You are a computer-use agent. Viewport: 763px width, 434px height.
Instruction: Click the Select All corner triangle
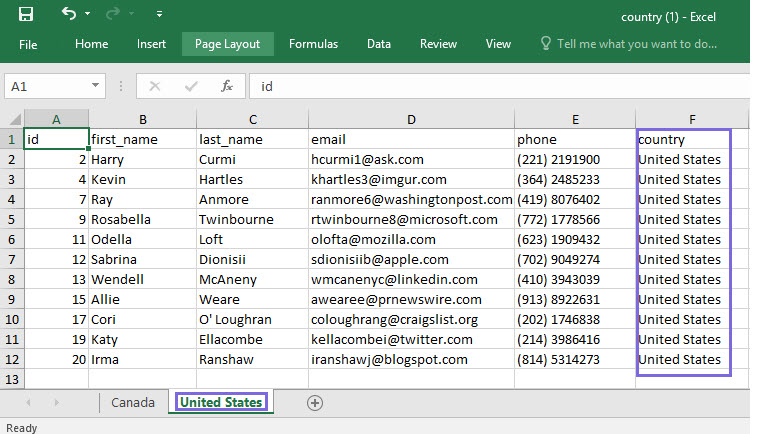pos(13,119)
